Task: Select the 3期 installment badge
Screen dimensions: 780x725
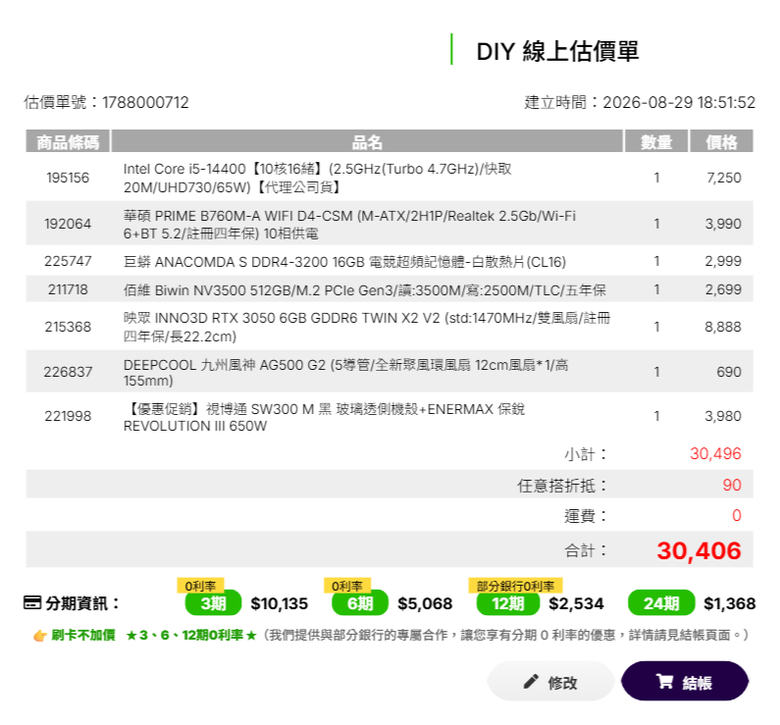Action: pos(213,603)
